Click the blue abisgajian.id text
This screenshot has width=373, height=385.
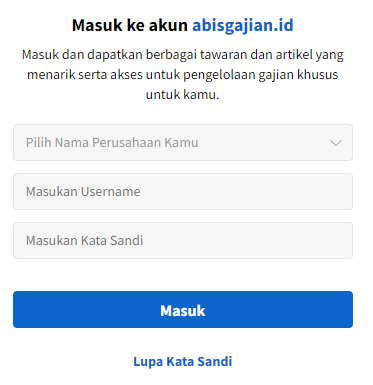(243, 26)
